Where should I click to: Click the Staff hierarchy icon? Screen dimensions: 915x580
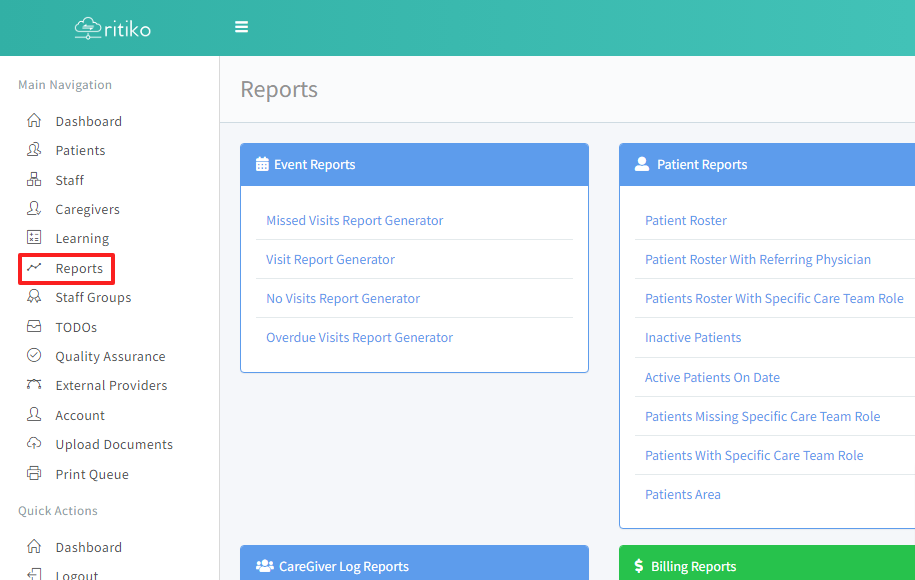34,180
